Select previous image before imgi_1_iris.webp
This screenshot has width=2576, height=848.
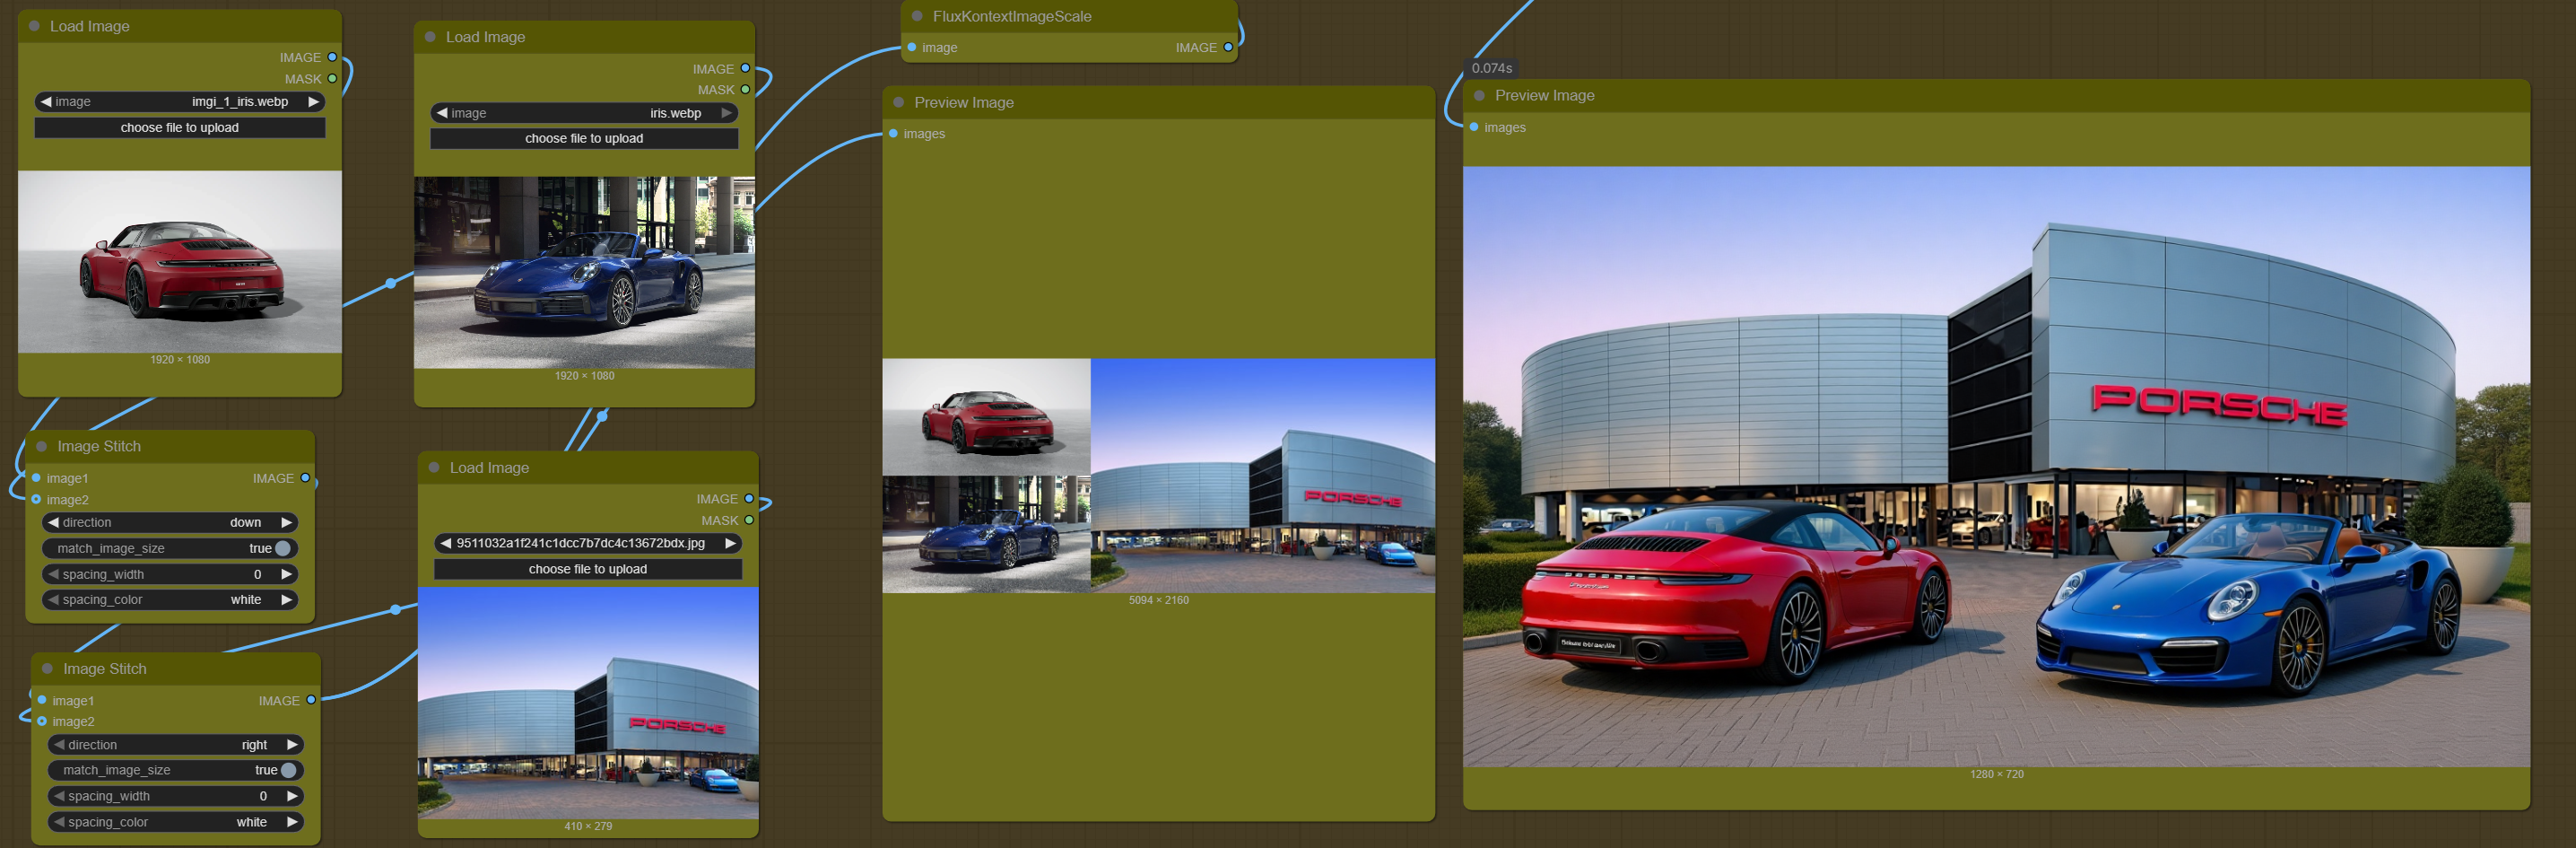[x=46, y=101]
